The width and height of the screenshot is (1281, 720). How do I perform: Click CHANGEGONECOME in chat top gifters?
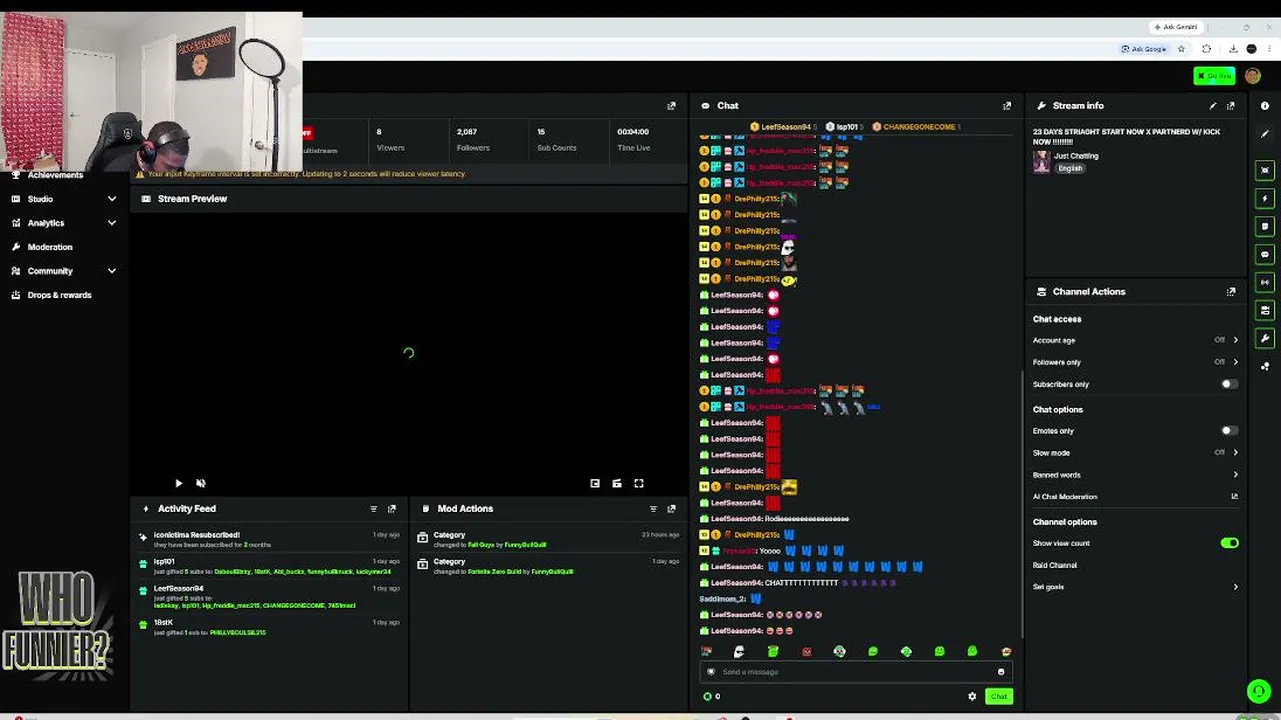coord(919,127)
